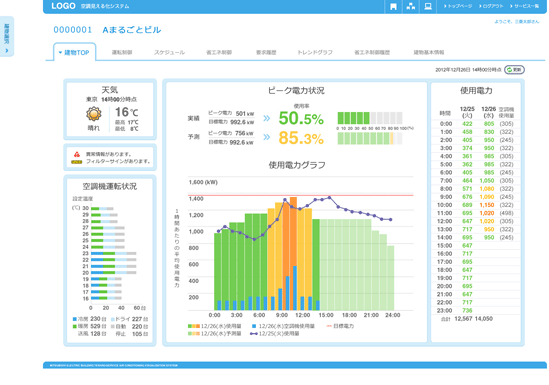Click the double-arrow beside 50.5% usage
Viewport: 549px width, 385px height.
(x=266, y=118)
